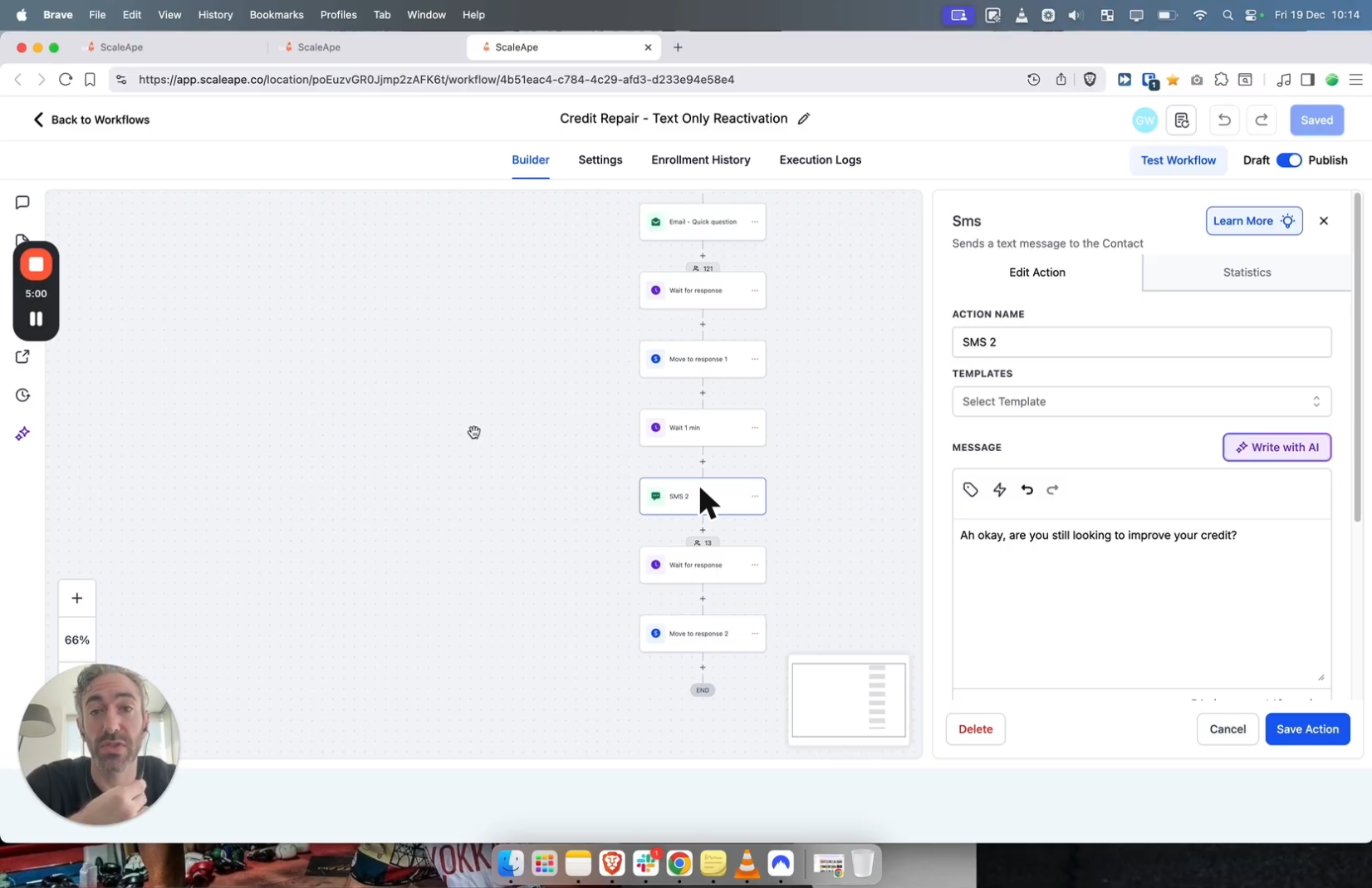1372x888 pixels.
Task: Stop the screen recording
Action: coord(36,264)
